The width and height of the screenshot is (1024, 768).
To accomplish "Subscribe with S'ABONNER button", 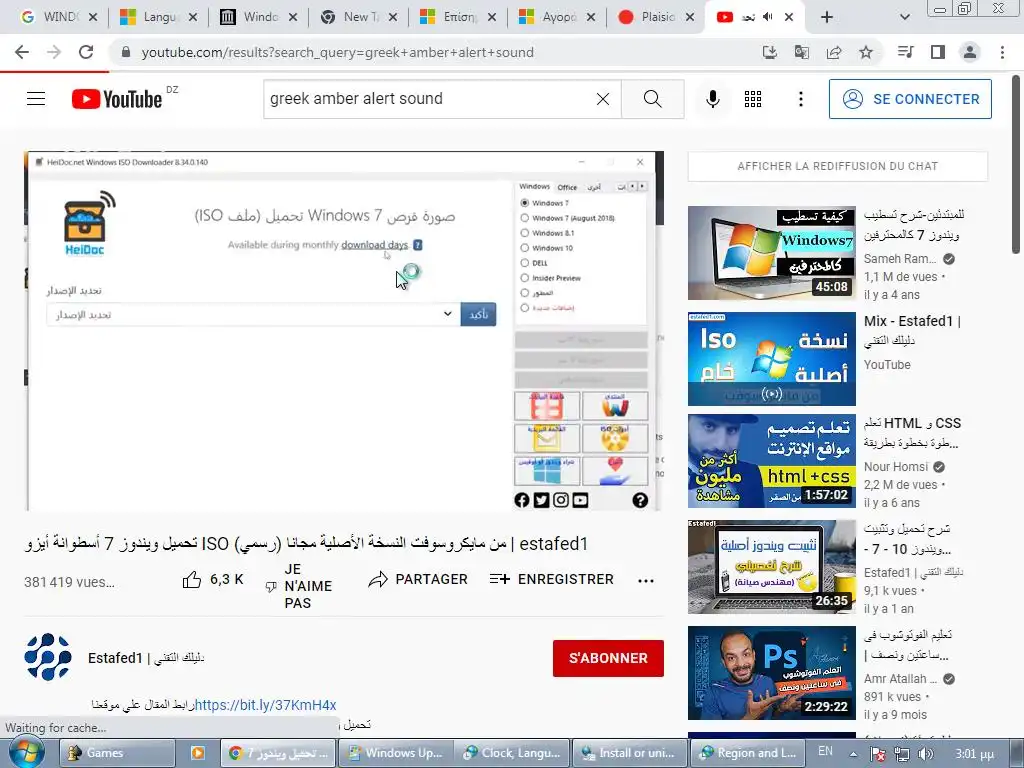I will pyautogui.click(x=608, y=658).
